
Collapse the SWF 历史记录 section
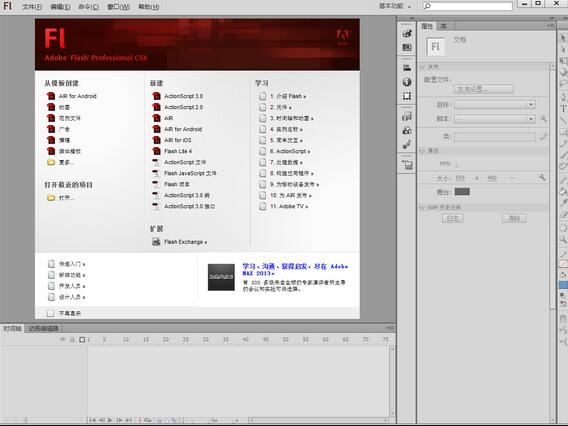pos(422,208)
